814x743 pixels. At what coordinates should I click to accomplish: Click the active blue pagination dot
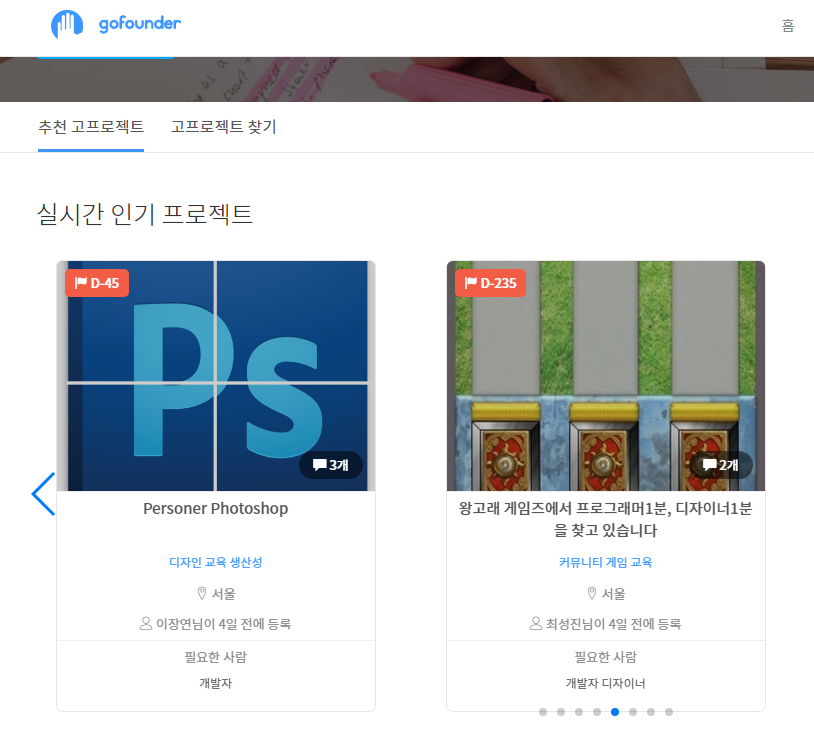pos(615,712)
